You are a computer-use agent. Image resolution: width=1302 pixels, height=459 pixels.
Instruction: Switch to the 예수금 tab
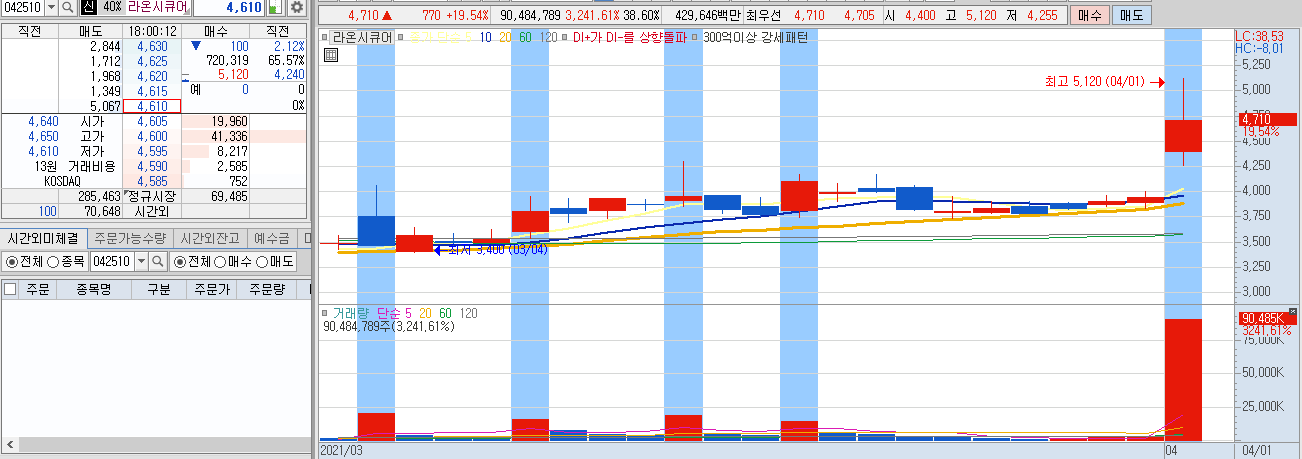coord(271,238)
